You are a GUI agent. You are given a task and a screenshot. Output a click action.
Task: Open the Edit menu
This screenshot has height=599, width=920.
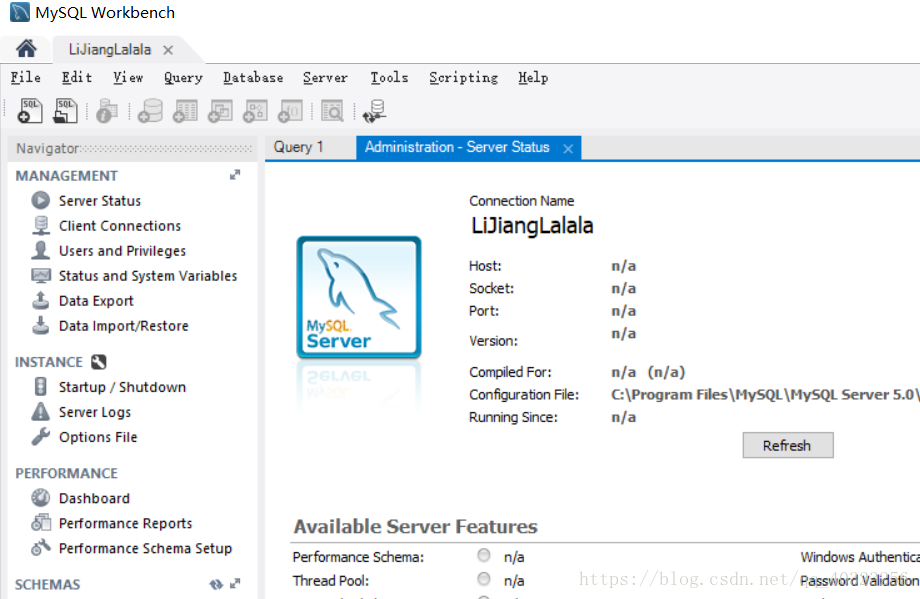77,77
